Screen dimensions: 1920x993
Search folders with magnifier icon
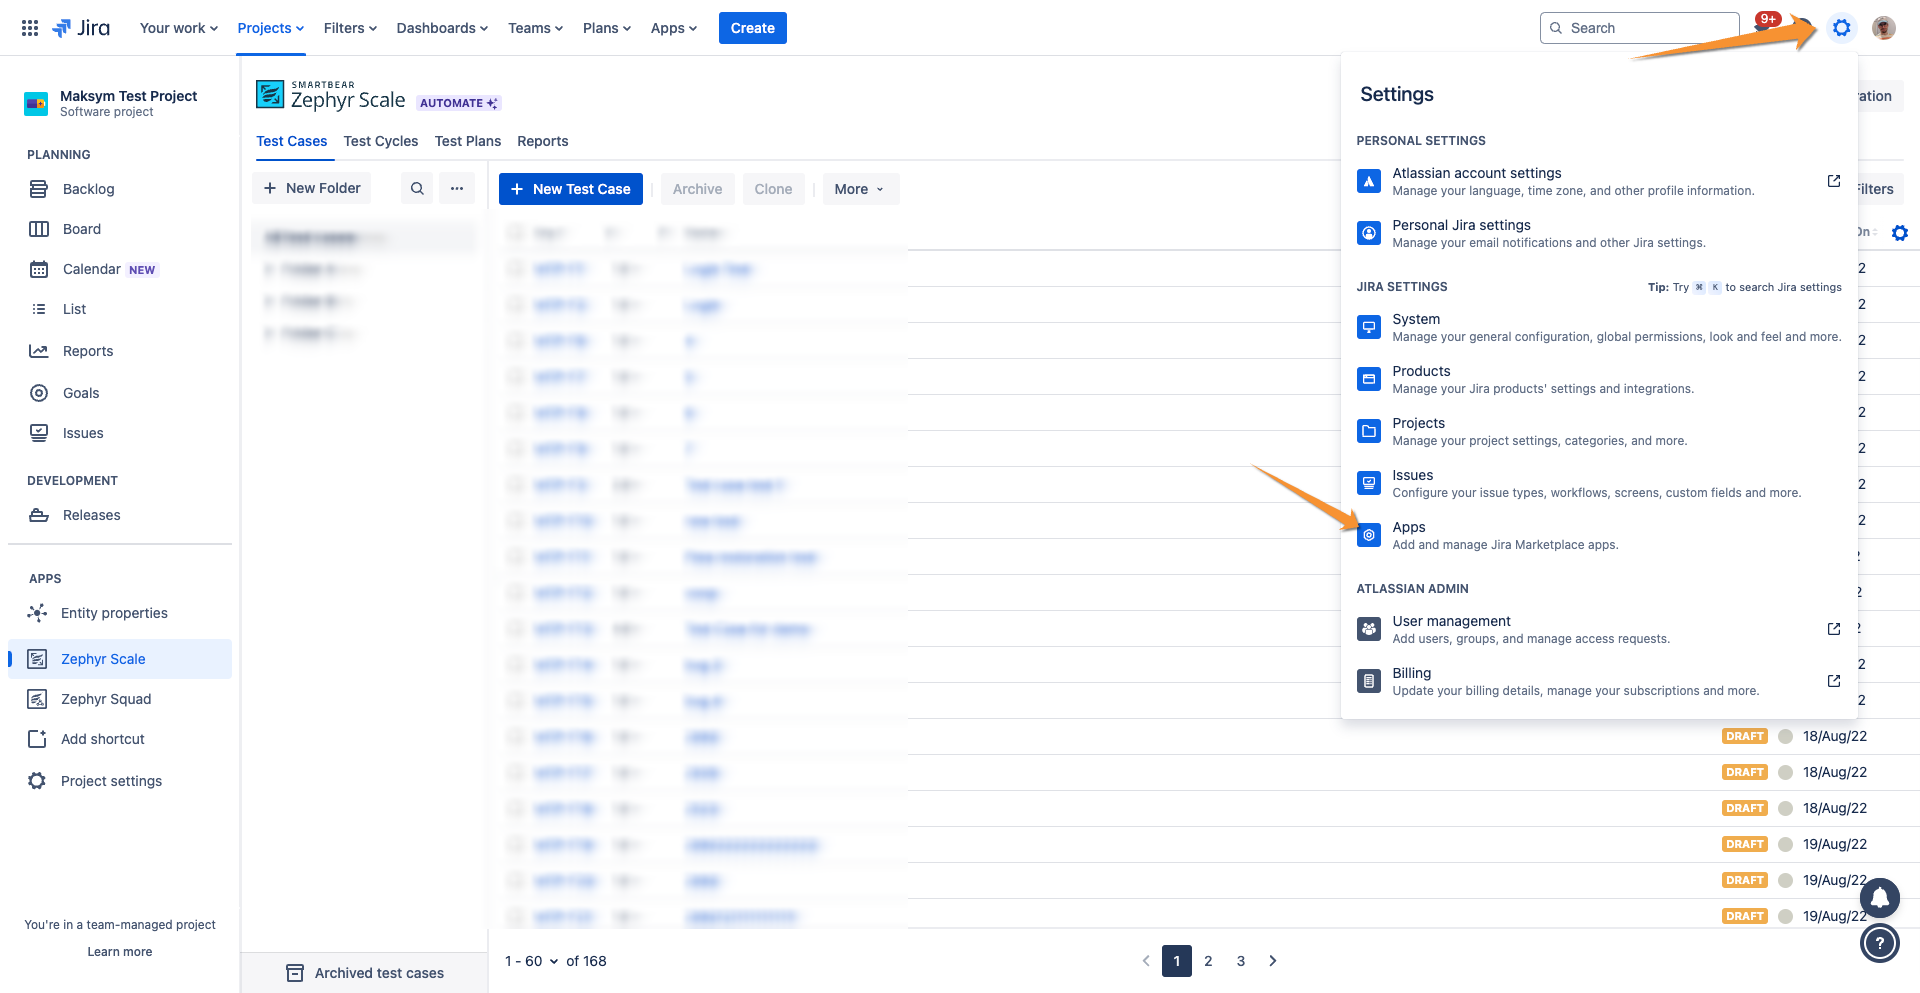417,189
